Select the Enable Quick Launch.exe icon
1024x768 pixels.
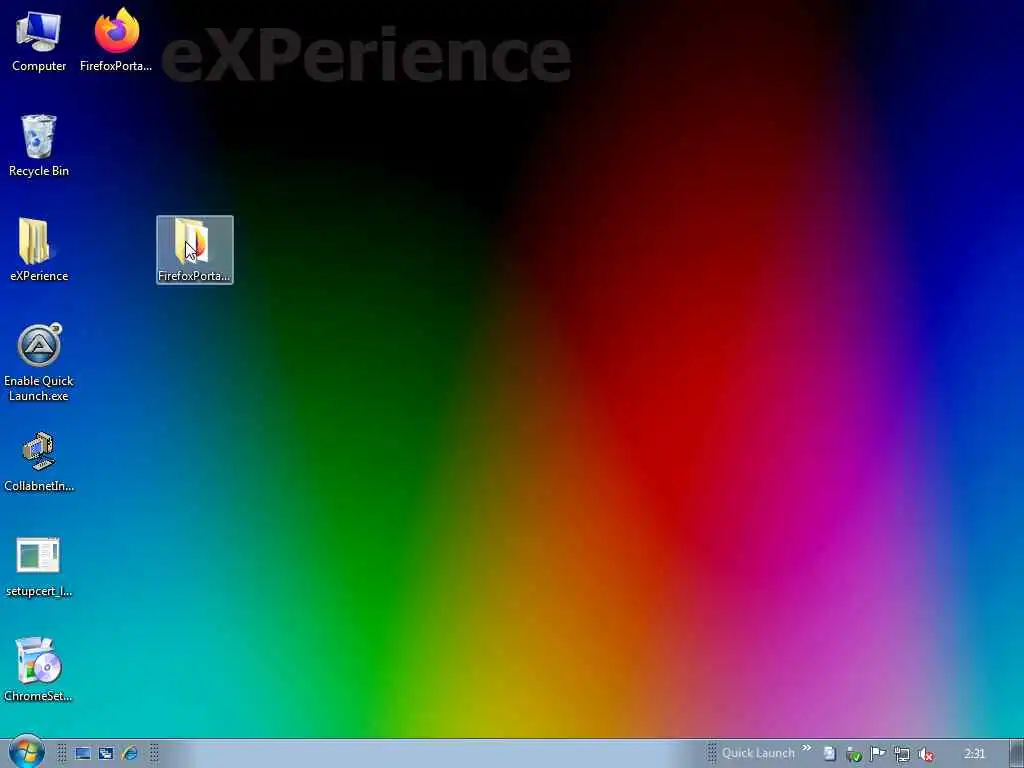(x=39, y=362)
